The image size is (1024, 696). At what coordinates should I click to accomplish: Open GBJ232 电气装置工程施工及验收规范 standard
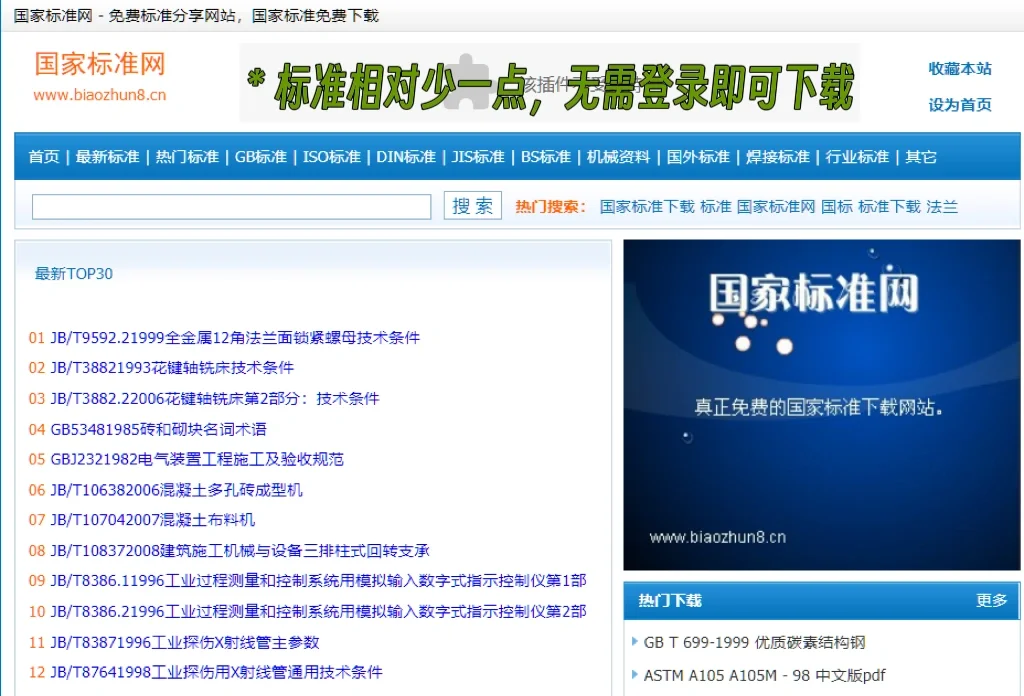tap(199, 459)
